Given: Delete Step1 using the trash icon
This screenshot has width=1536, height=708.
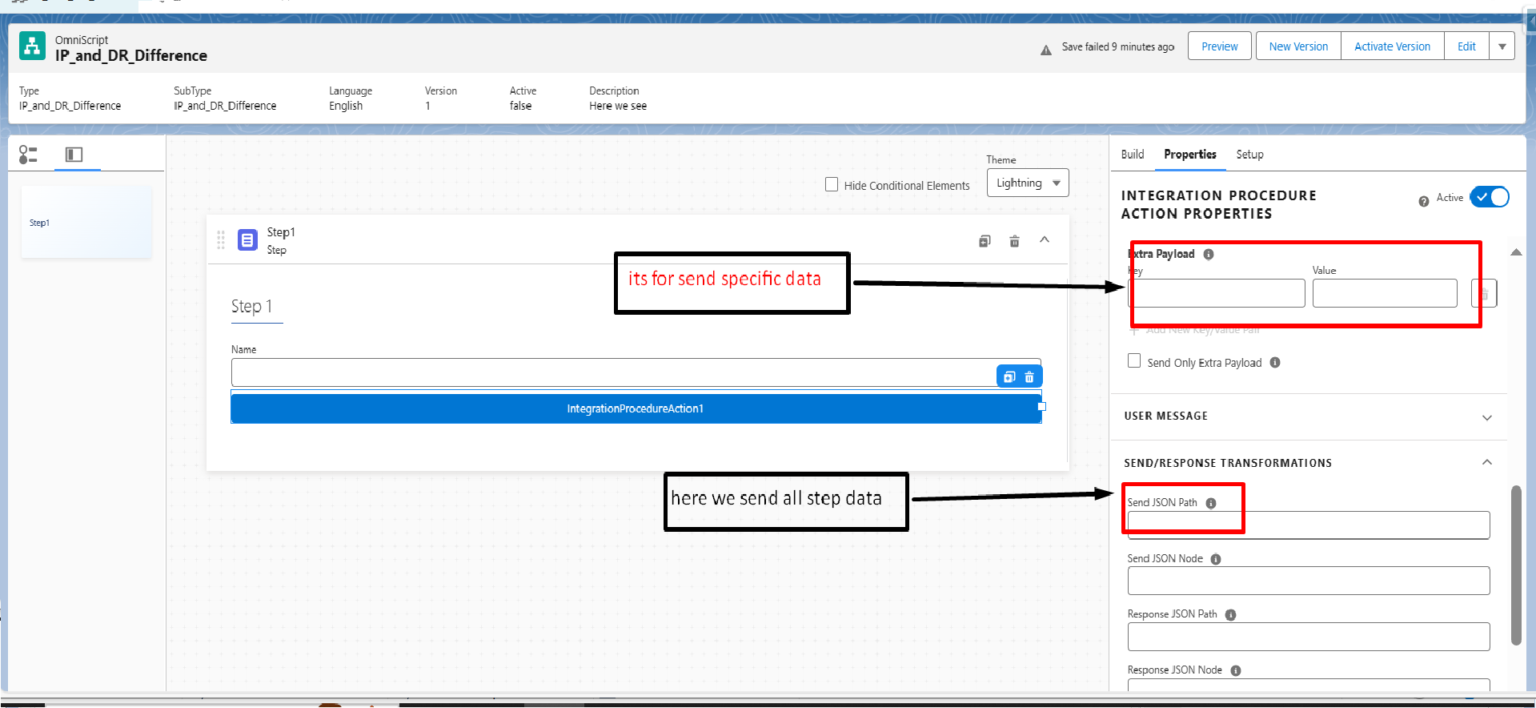Looking at the screenshot, I should click(x=1014, y=240).
